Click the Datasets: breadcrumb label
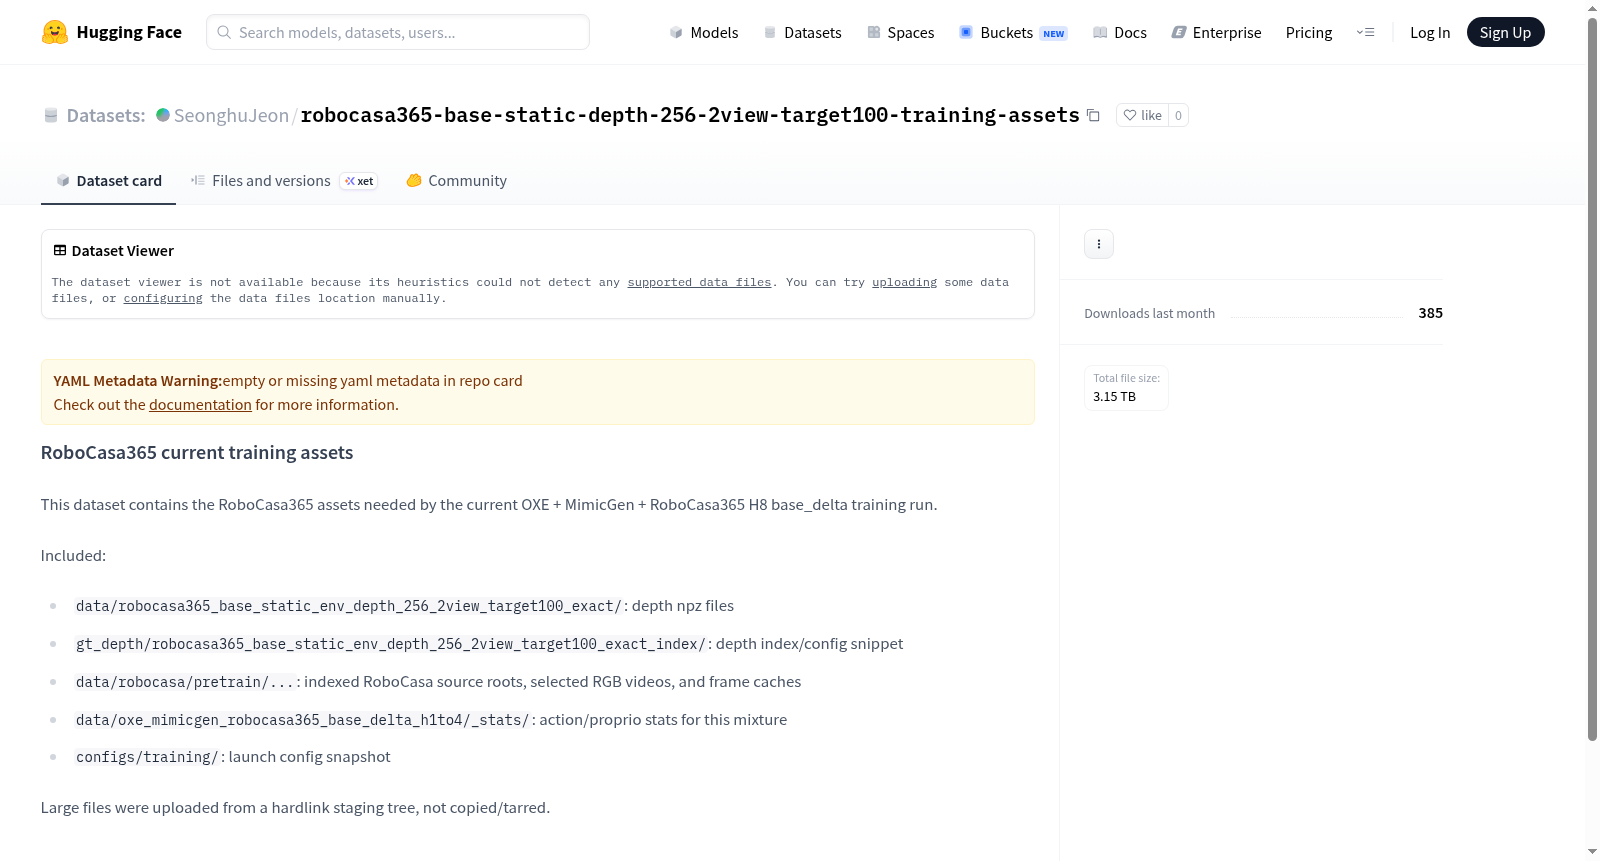 pyautogui.click(x=106, y=115)
